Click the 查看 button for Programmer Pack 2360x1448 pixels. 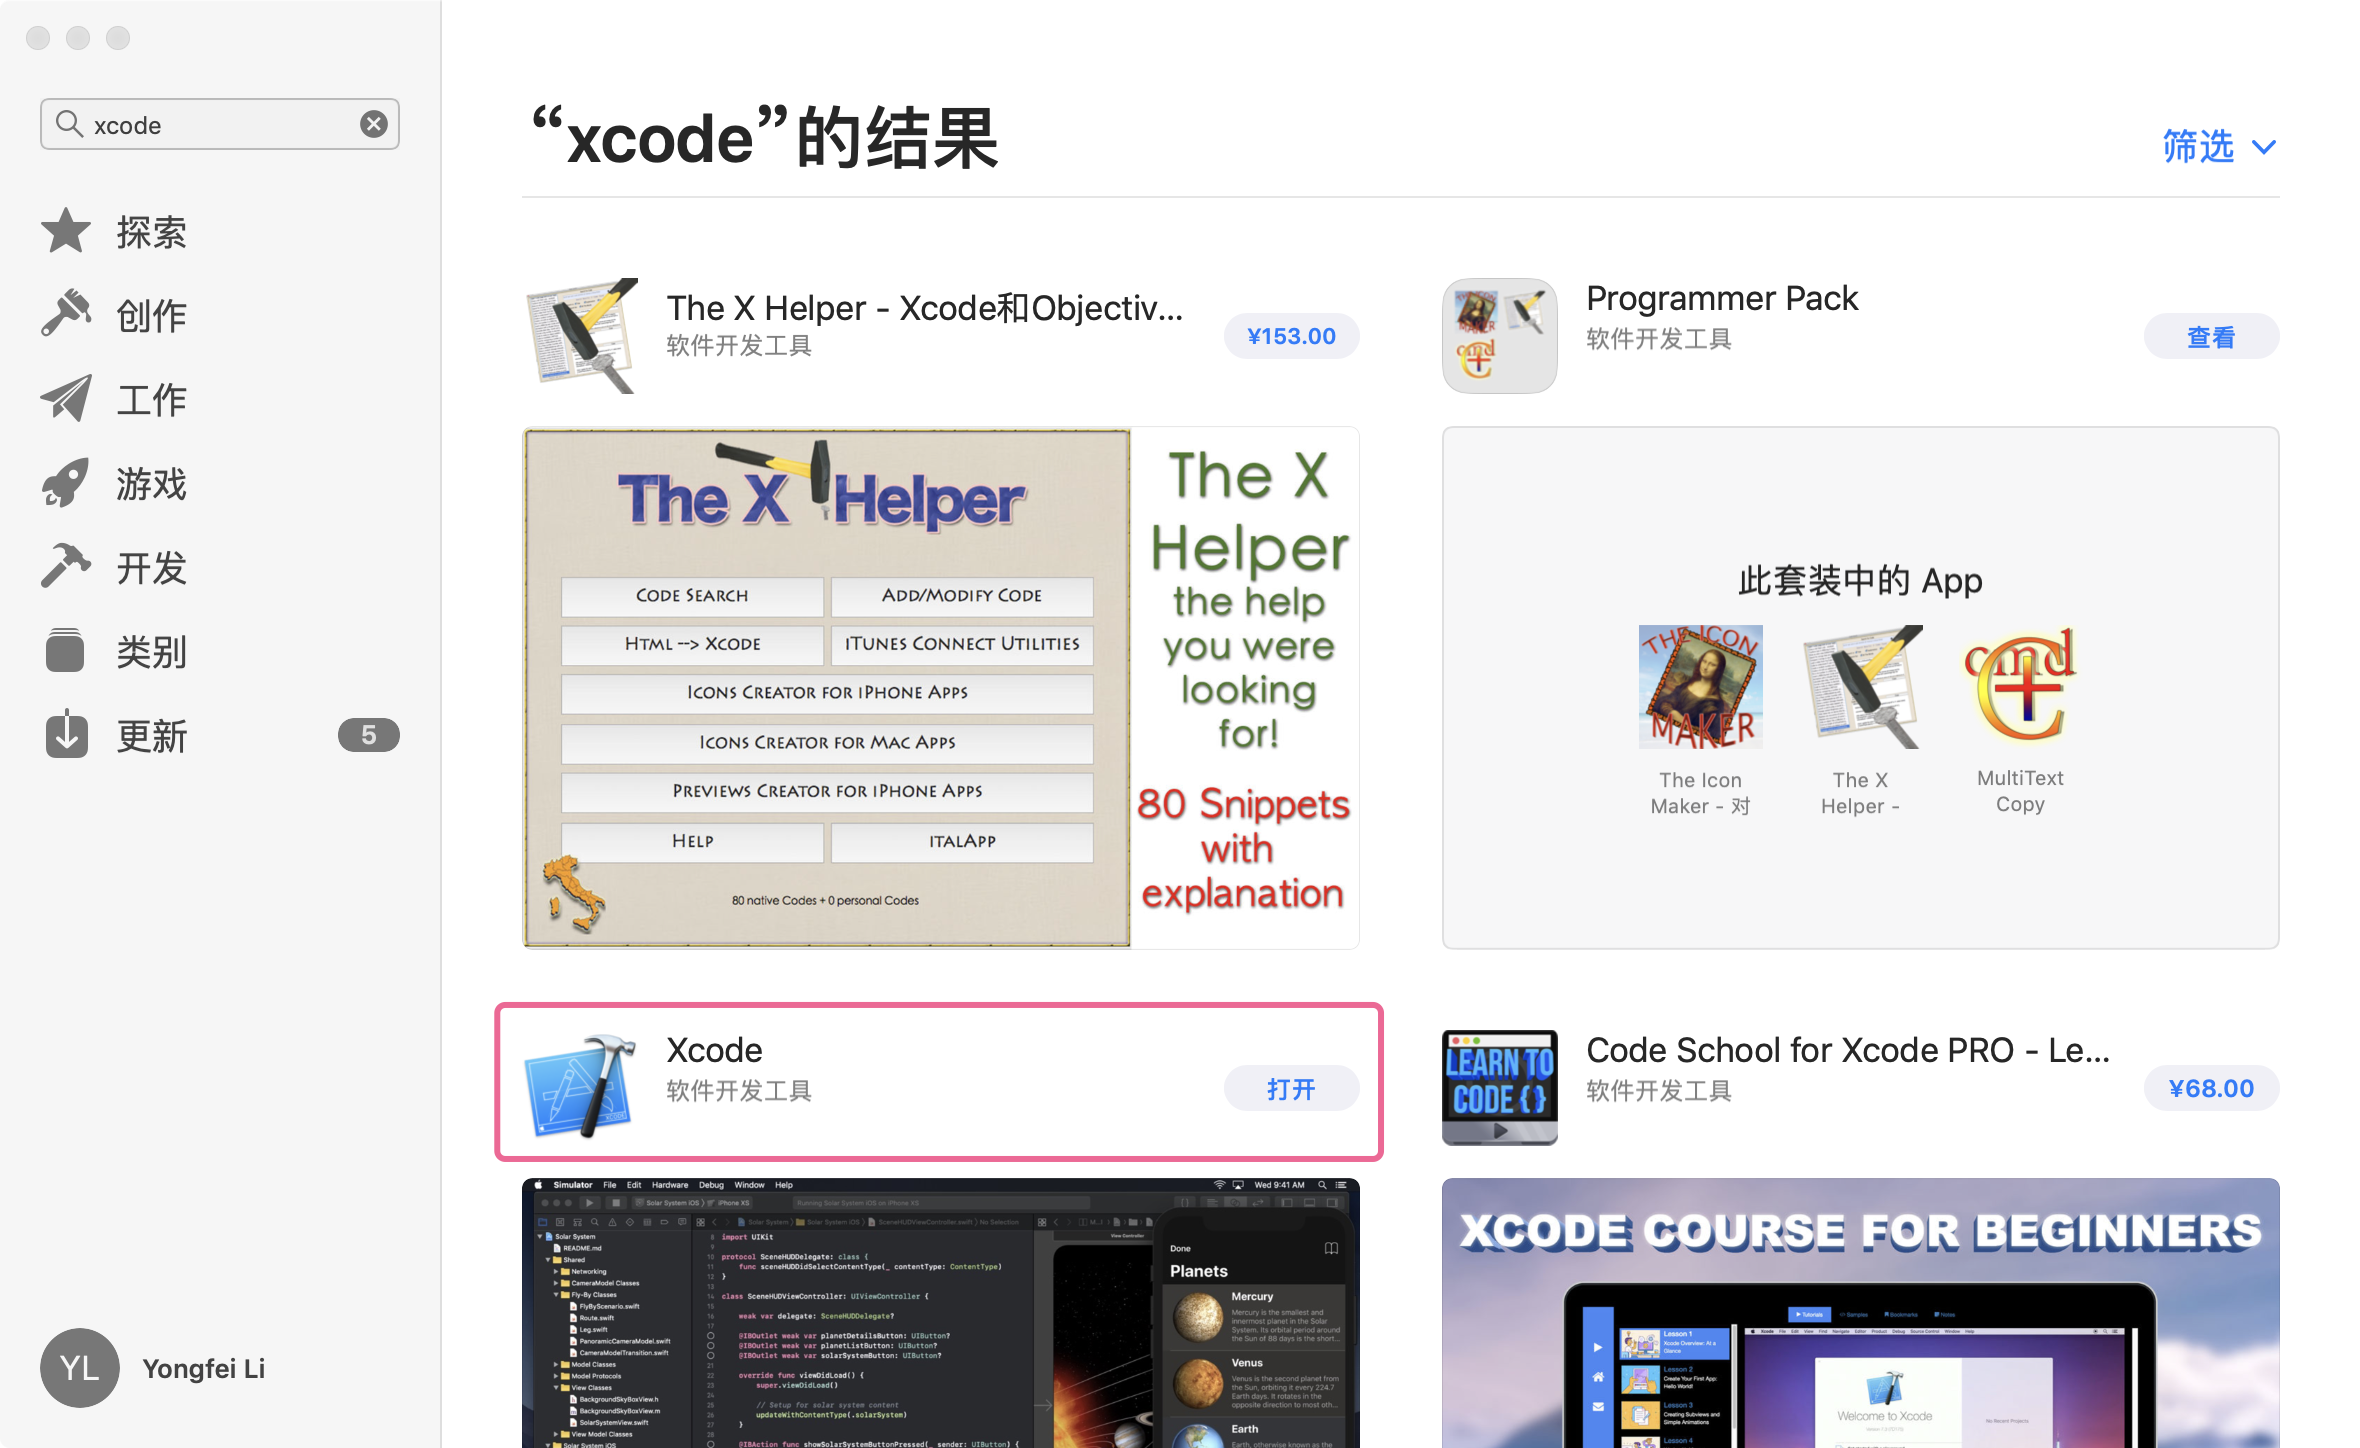pyautogui.click(x=2210, y=337)
